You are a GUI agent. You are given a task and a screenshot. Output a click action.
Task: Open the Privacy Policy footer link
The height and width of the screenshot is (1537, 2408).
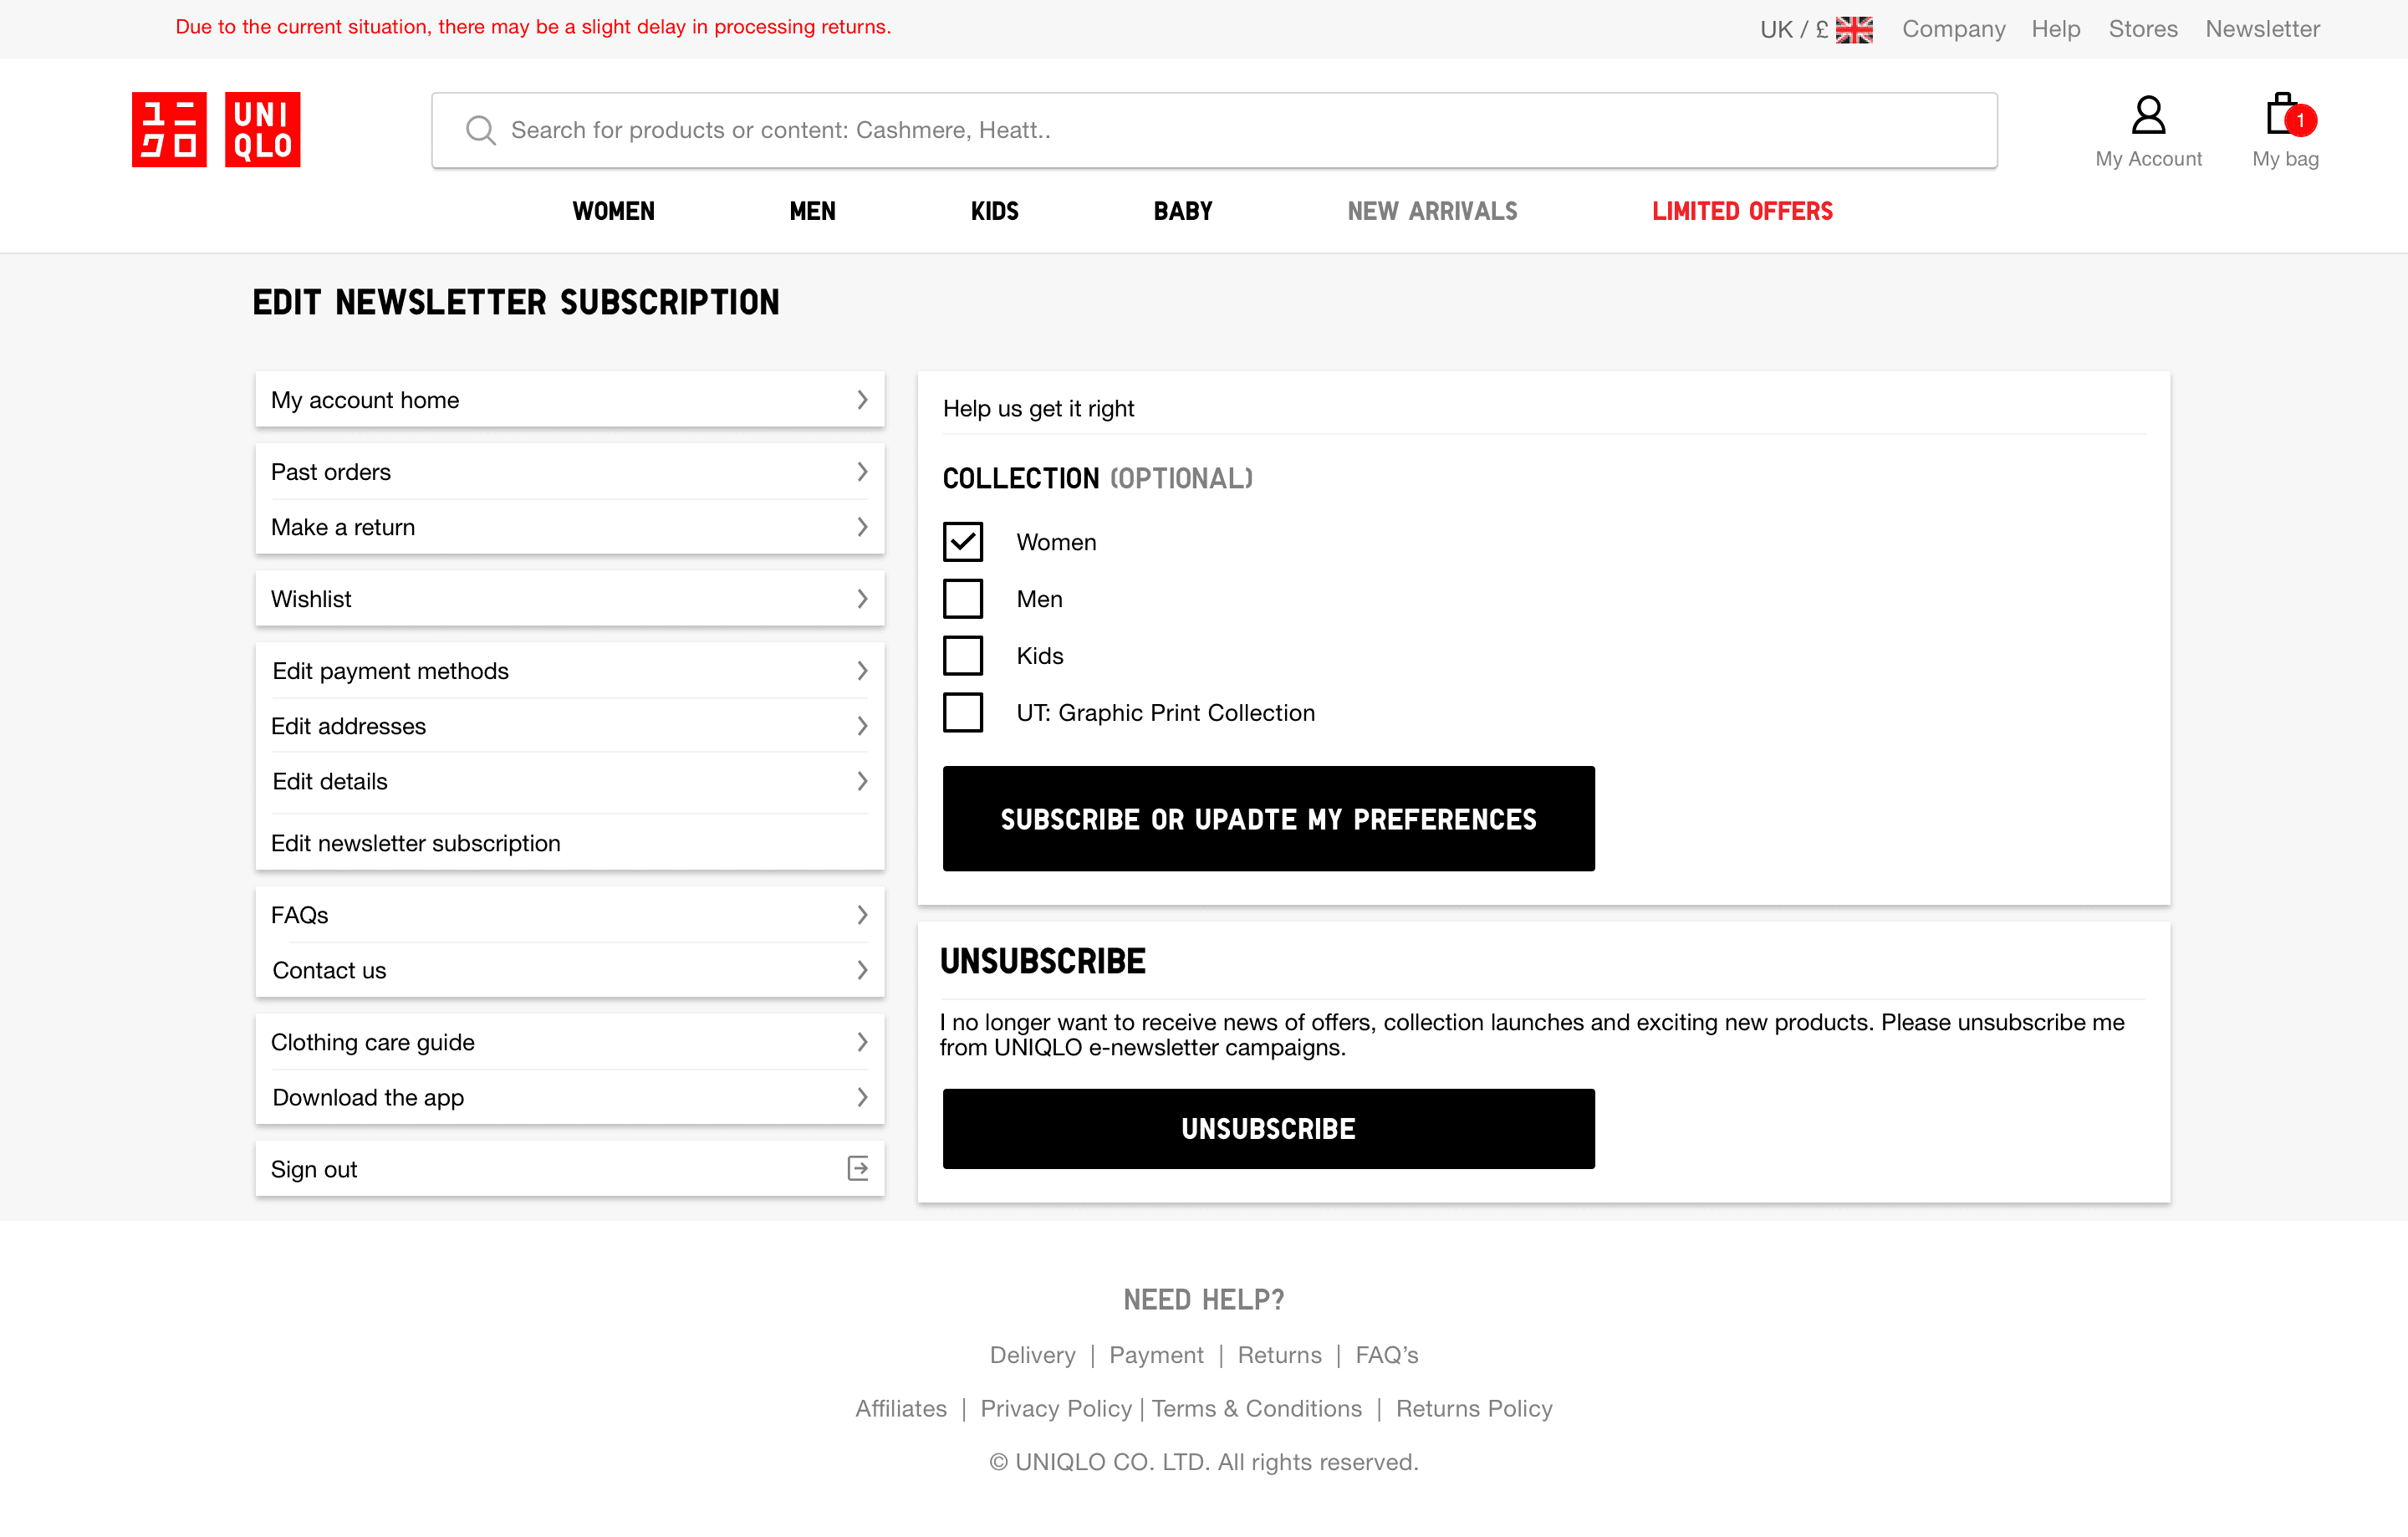[x=1055, y=1408]
